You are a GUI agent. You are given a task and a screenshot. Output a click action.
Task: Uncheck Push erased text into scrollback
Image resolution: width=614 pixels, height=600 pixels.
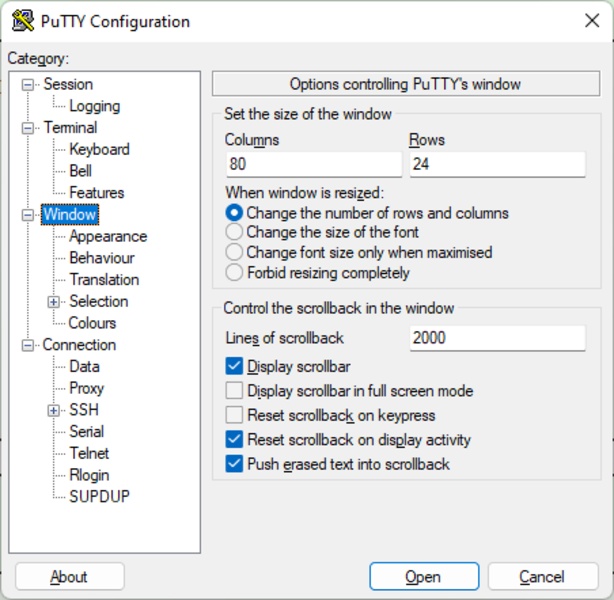point(234,464)
